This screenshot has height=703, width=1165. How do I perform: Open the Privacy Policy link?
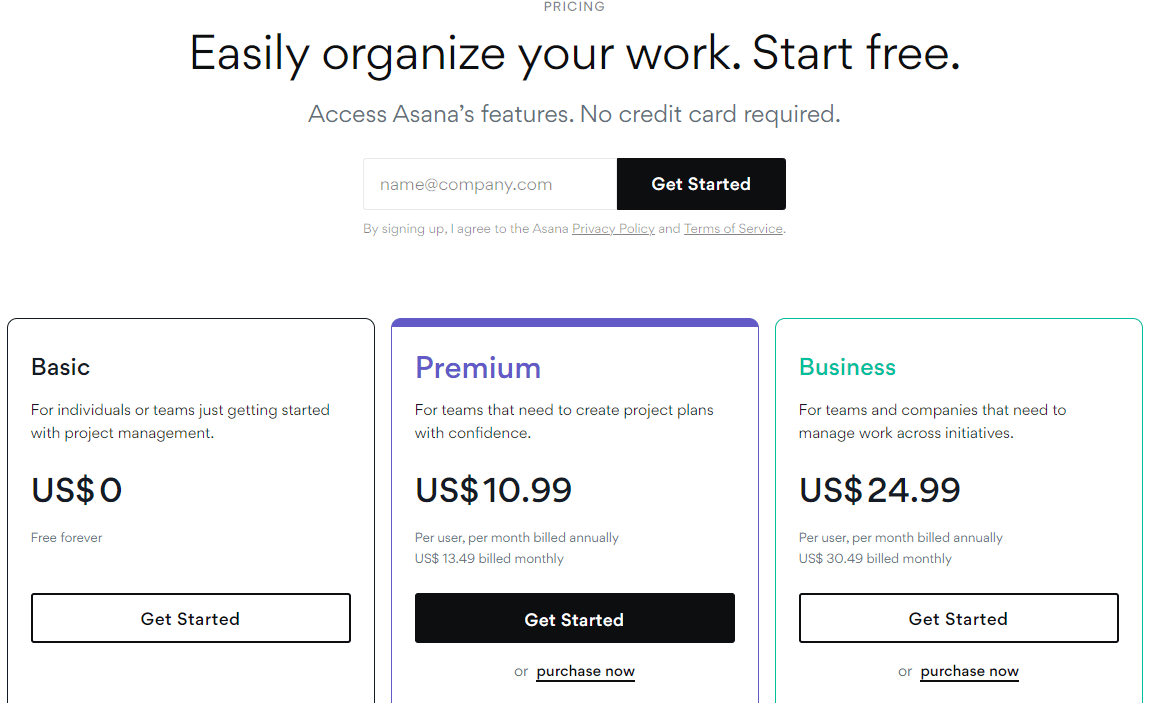click(613, 228)
